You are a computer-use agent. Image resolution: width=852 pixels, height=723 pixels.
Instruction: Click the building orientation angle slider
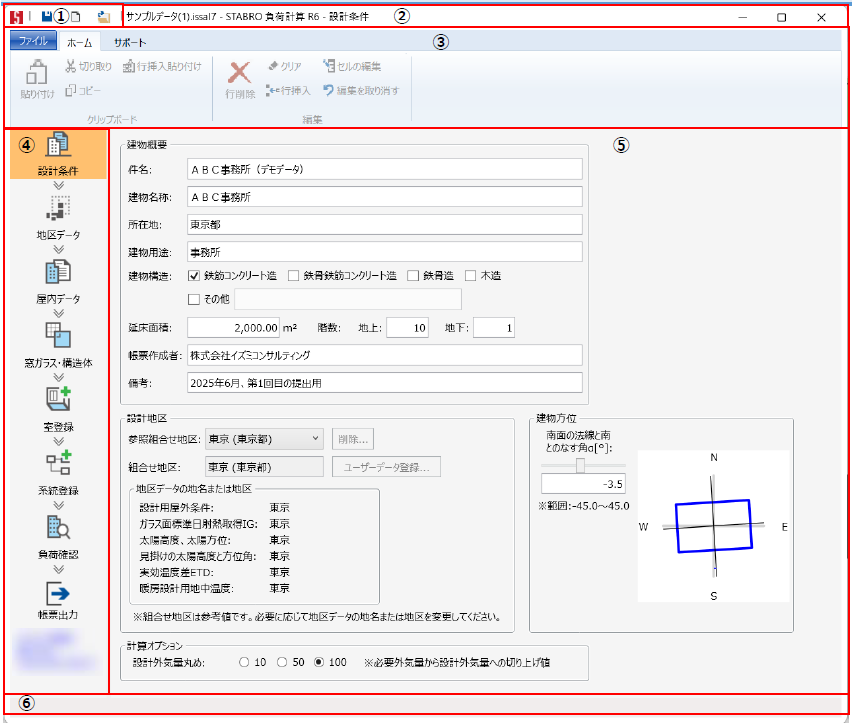580,466
